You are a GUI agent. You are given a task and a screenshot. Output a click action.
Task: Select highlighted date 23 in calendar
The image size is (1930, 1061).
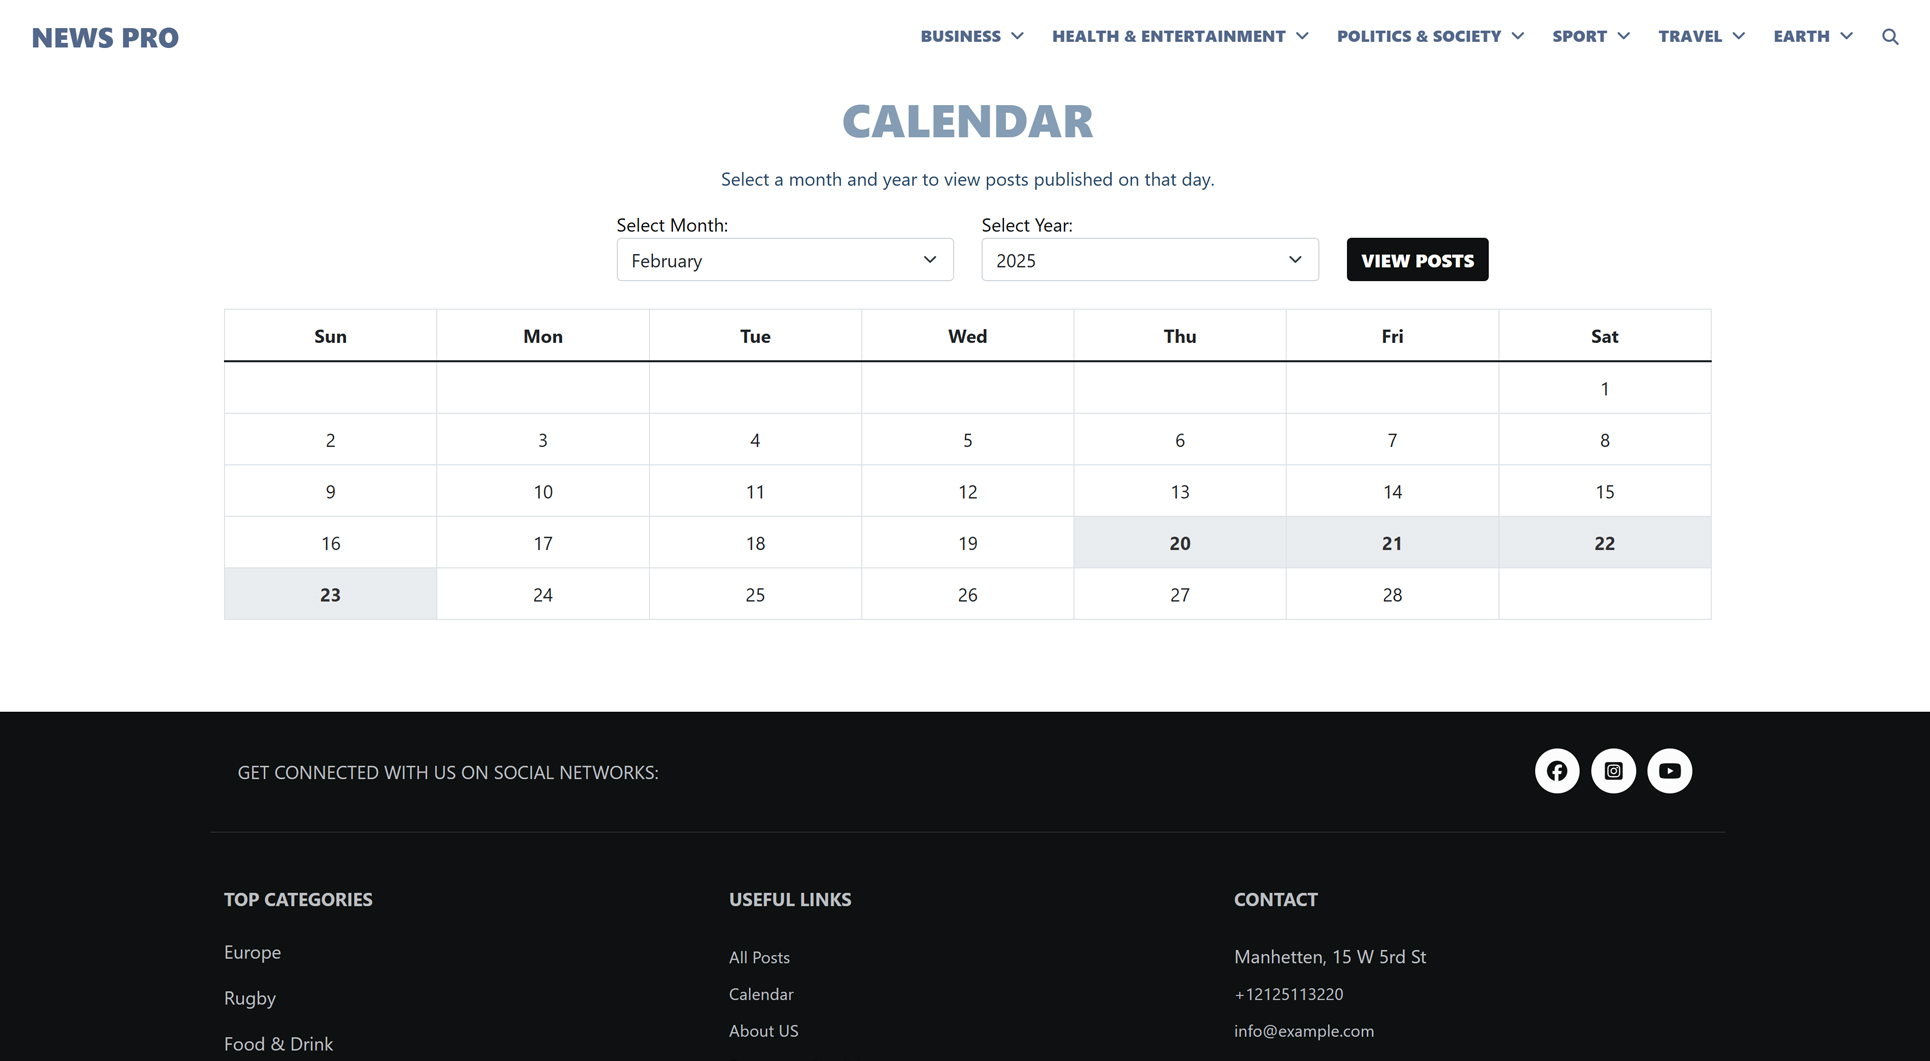(330, 595)
